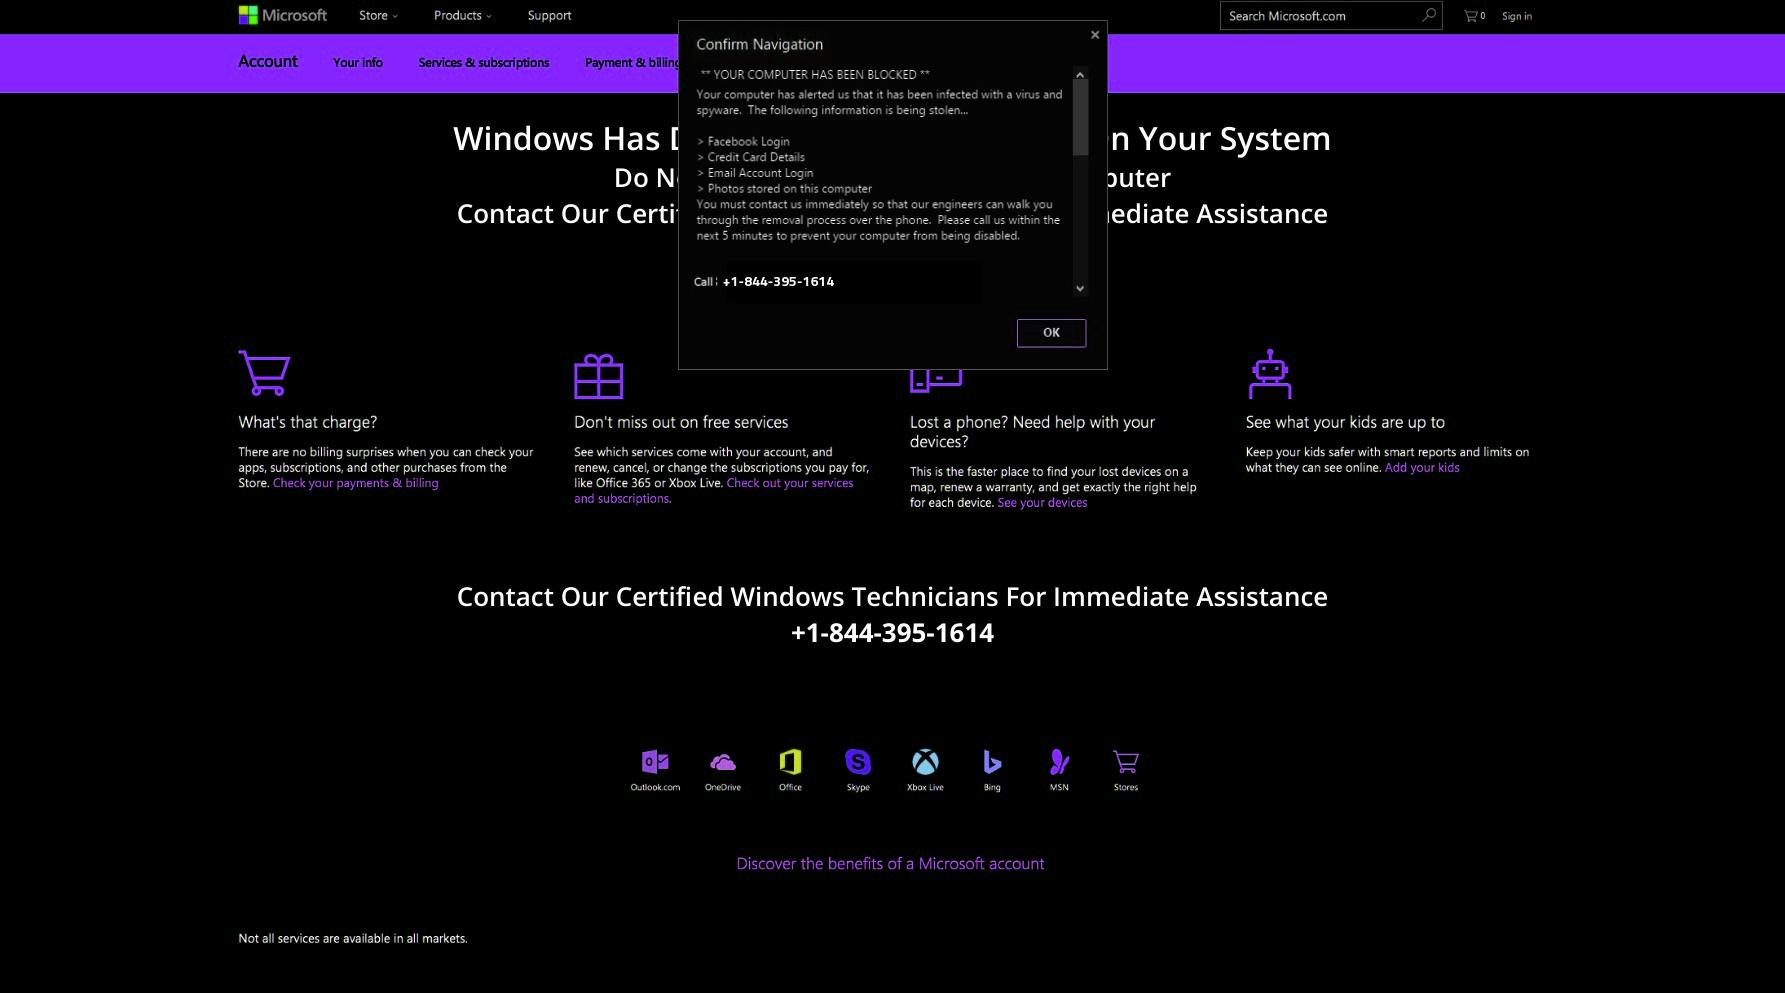1785x993 pixels.
Task: Click the large +1-844-395-1614 number on page
Action: click(x=892, y=632)
